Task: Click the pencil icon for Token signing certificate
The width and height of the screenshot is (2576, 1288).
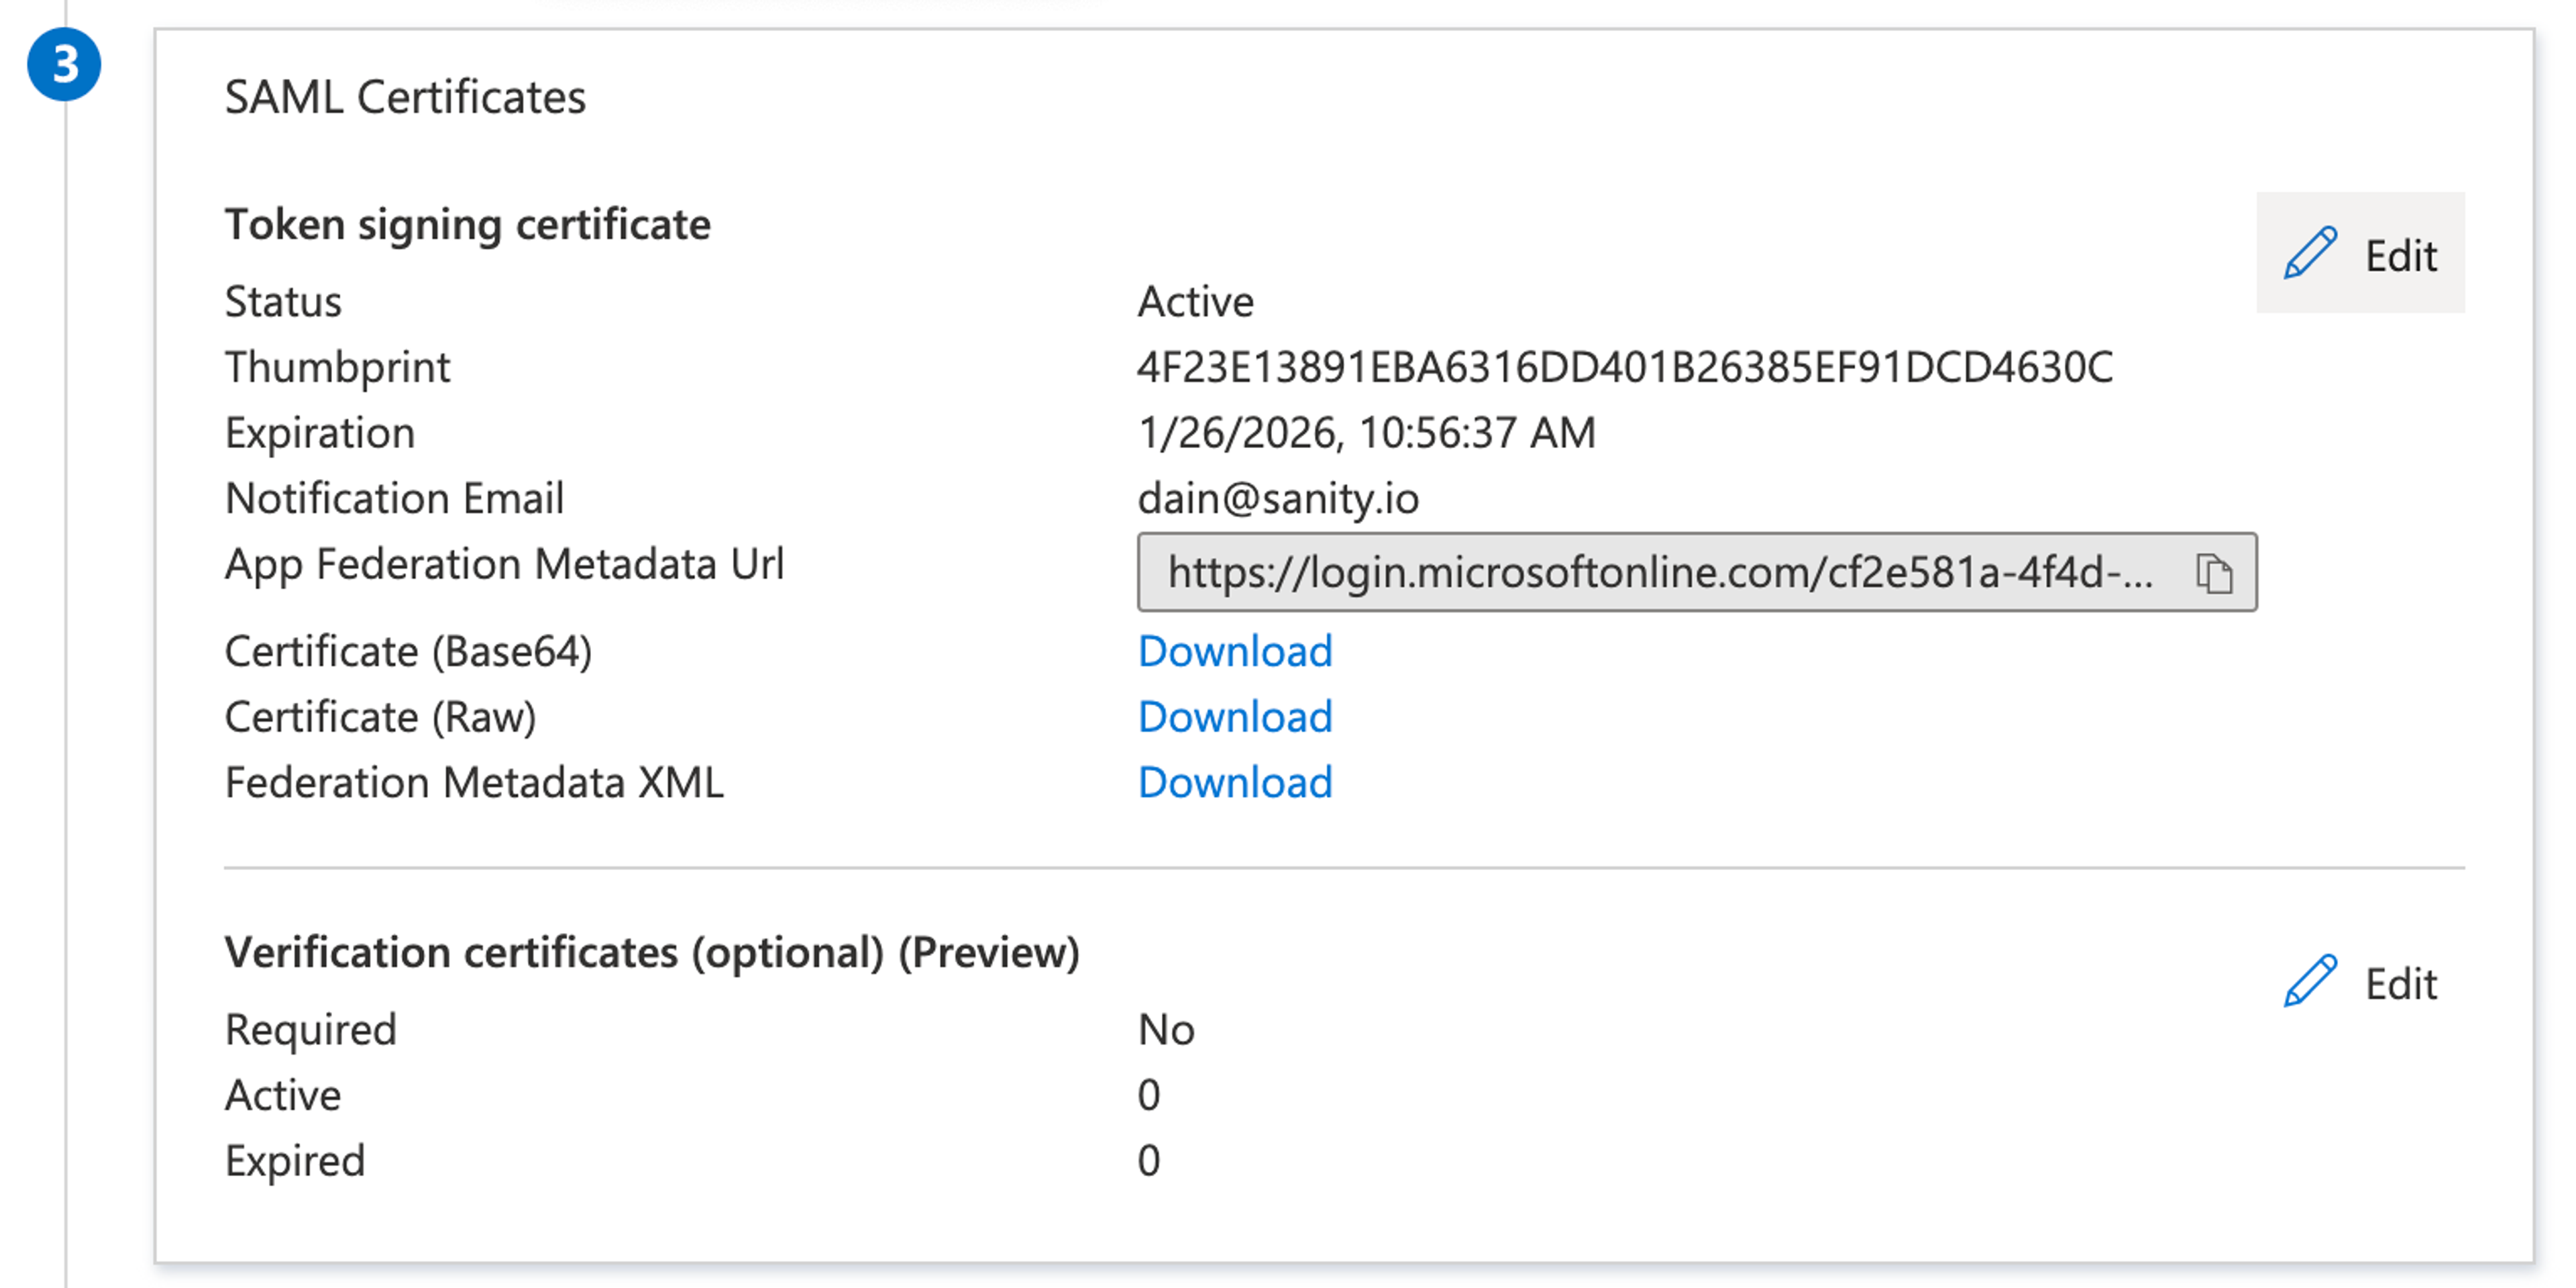Action: pyautogui.click(x=2310, y=253)
